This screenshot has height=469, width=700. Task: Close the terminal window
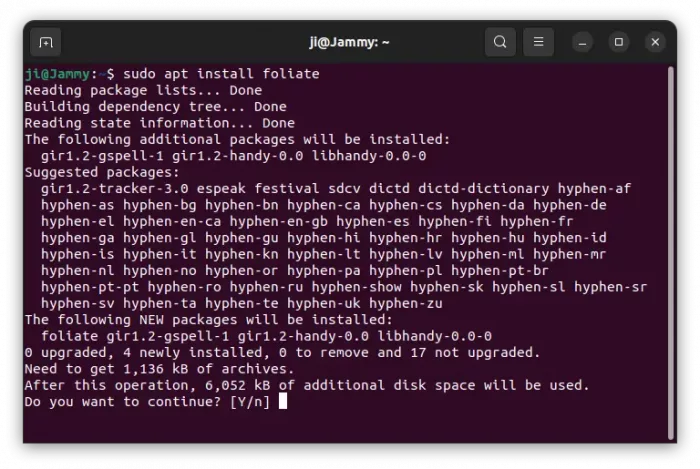tap(655, 42)
